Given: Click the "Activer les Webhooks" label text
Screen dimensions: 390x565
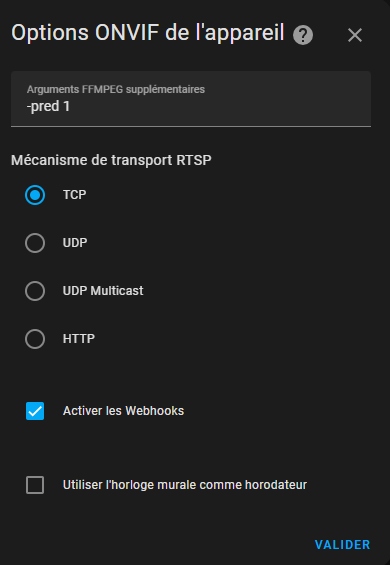Looking at the screenshot, I should 123,411.
